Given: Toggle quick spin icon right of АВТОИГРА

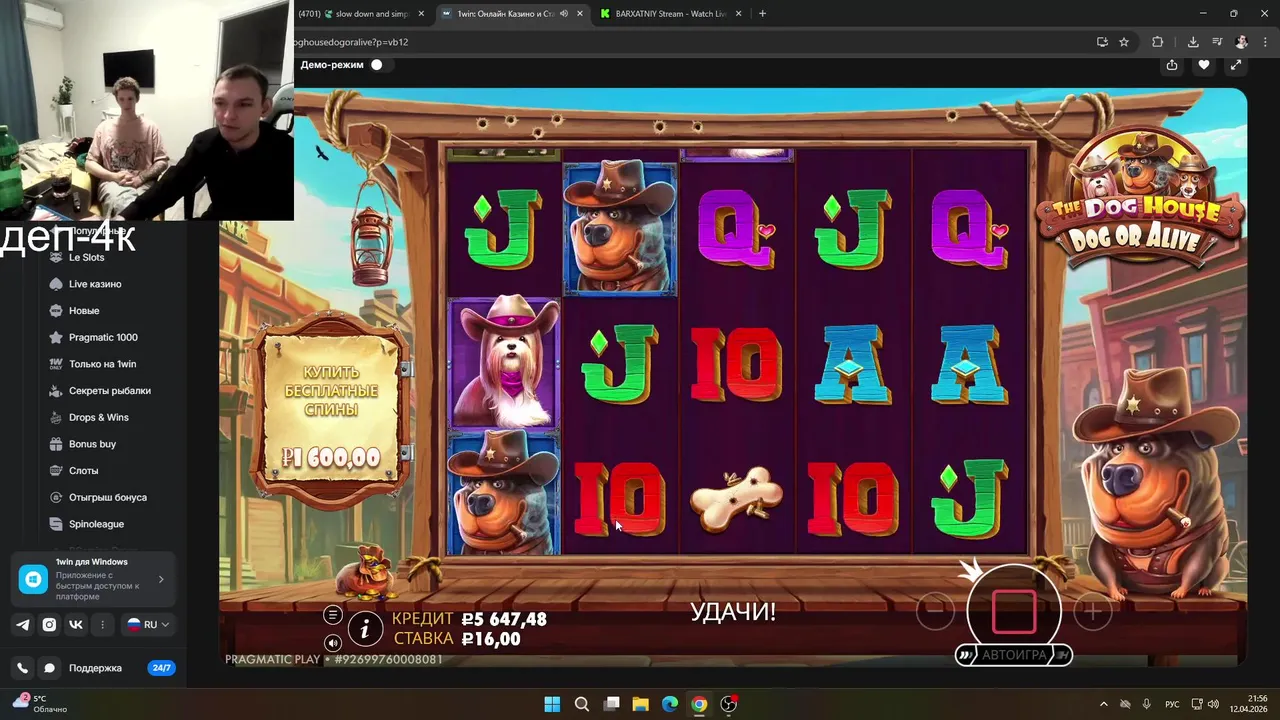Looking at the screenshot, I should (1062, 655).
